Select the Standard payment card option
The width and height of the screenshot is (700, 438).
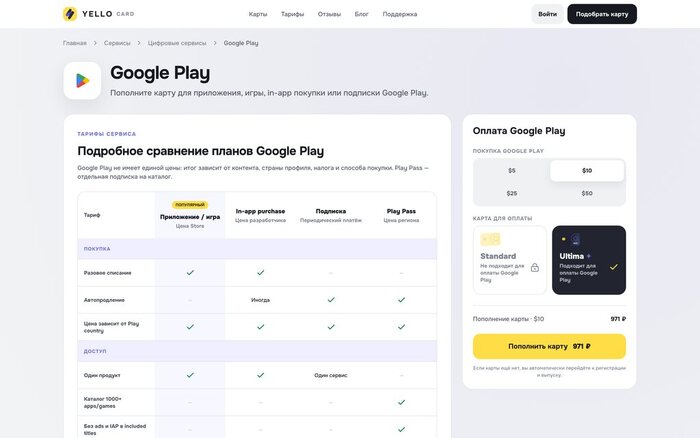pos(510,260)
